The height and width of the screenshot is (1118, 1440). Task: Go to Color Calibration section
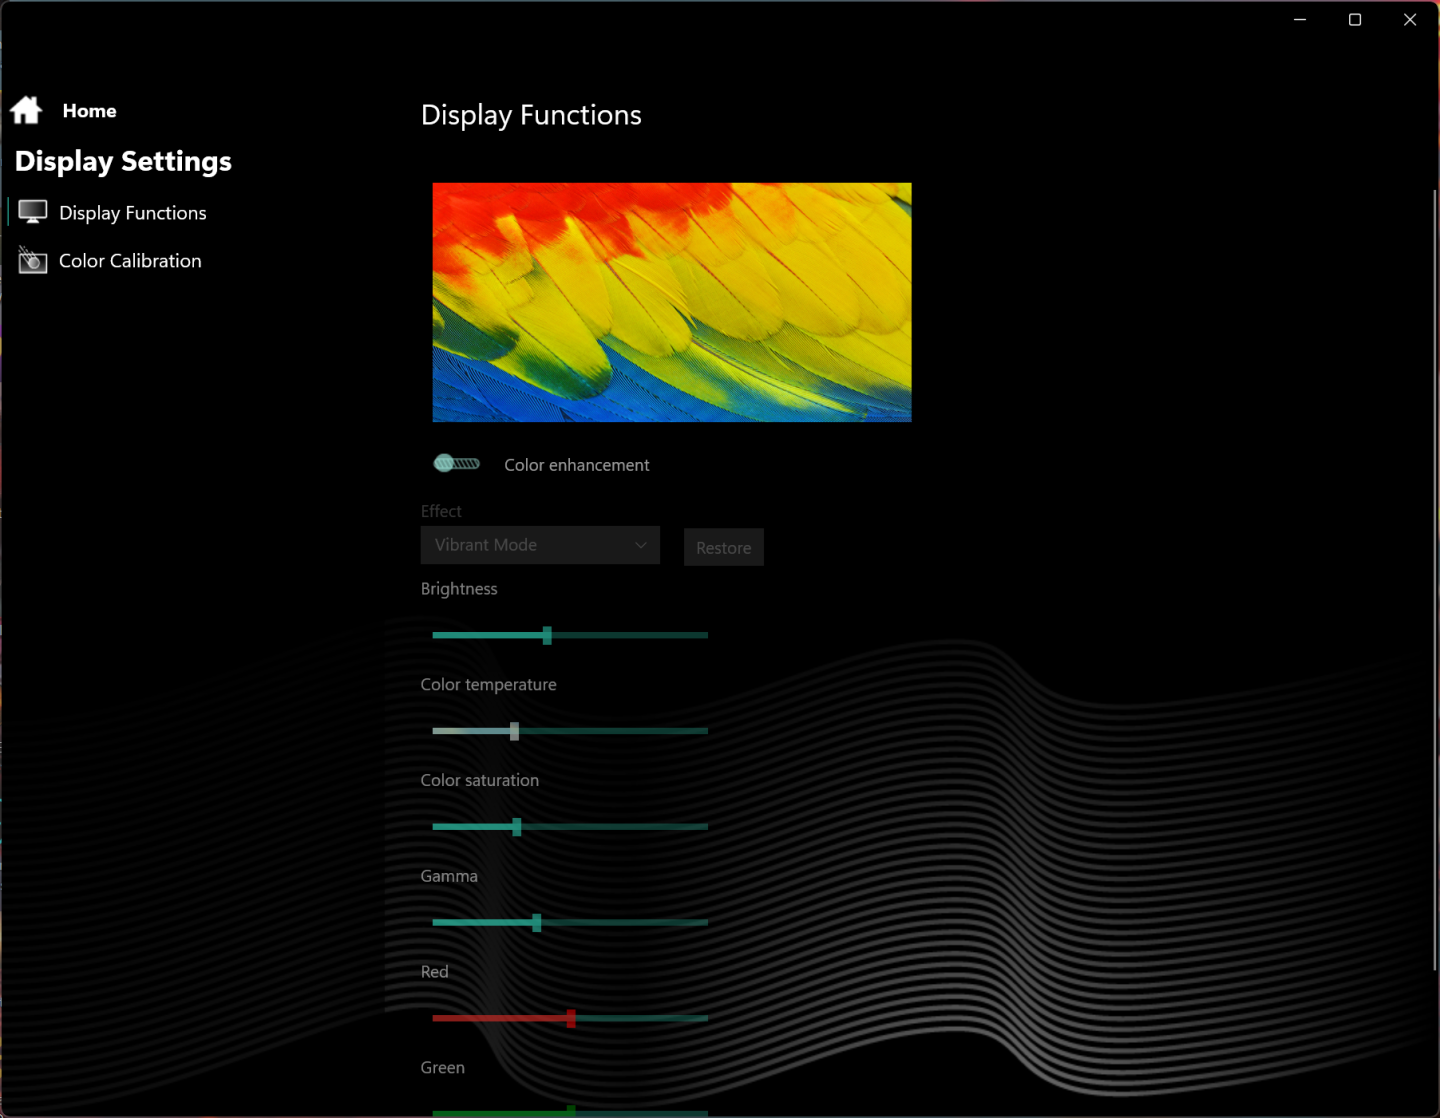coord(130,261)
